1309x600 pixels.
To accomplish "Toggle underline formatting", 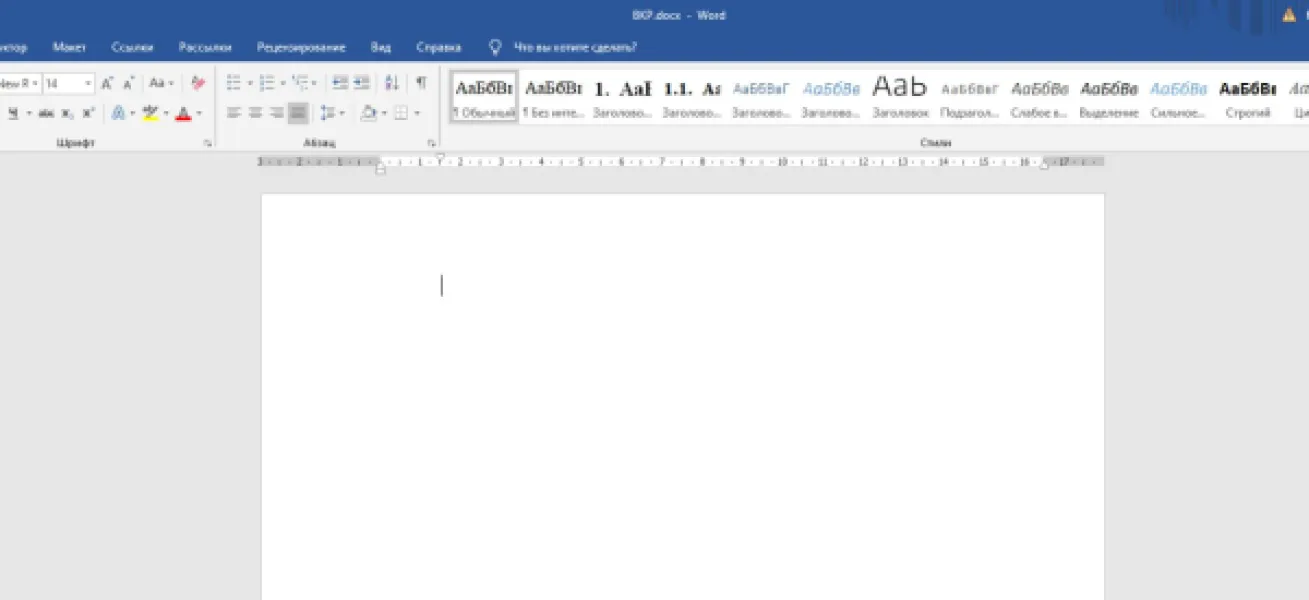I will 14,113.
